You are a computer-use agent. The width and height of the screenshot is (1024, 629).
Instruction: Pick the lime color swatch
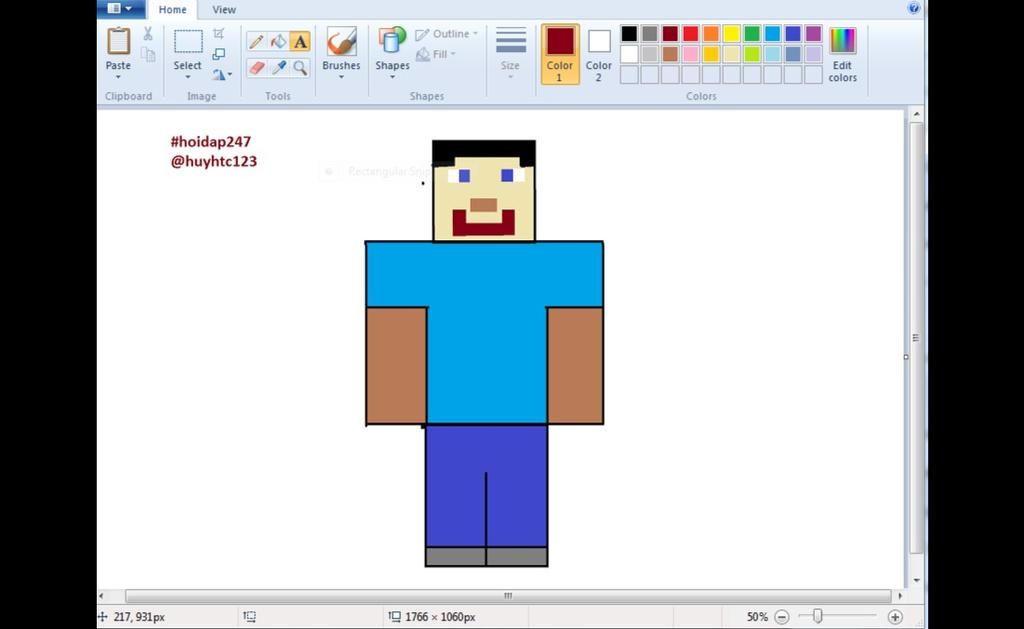pos(752,54)
